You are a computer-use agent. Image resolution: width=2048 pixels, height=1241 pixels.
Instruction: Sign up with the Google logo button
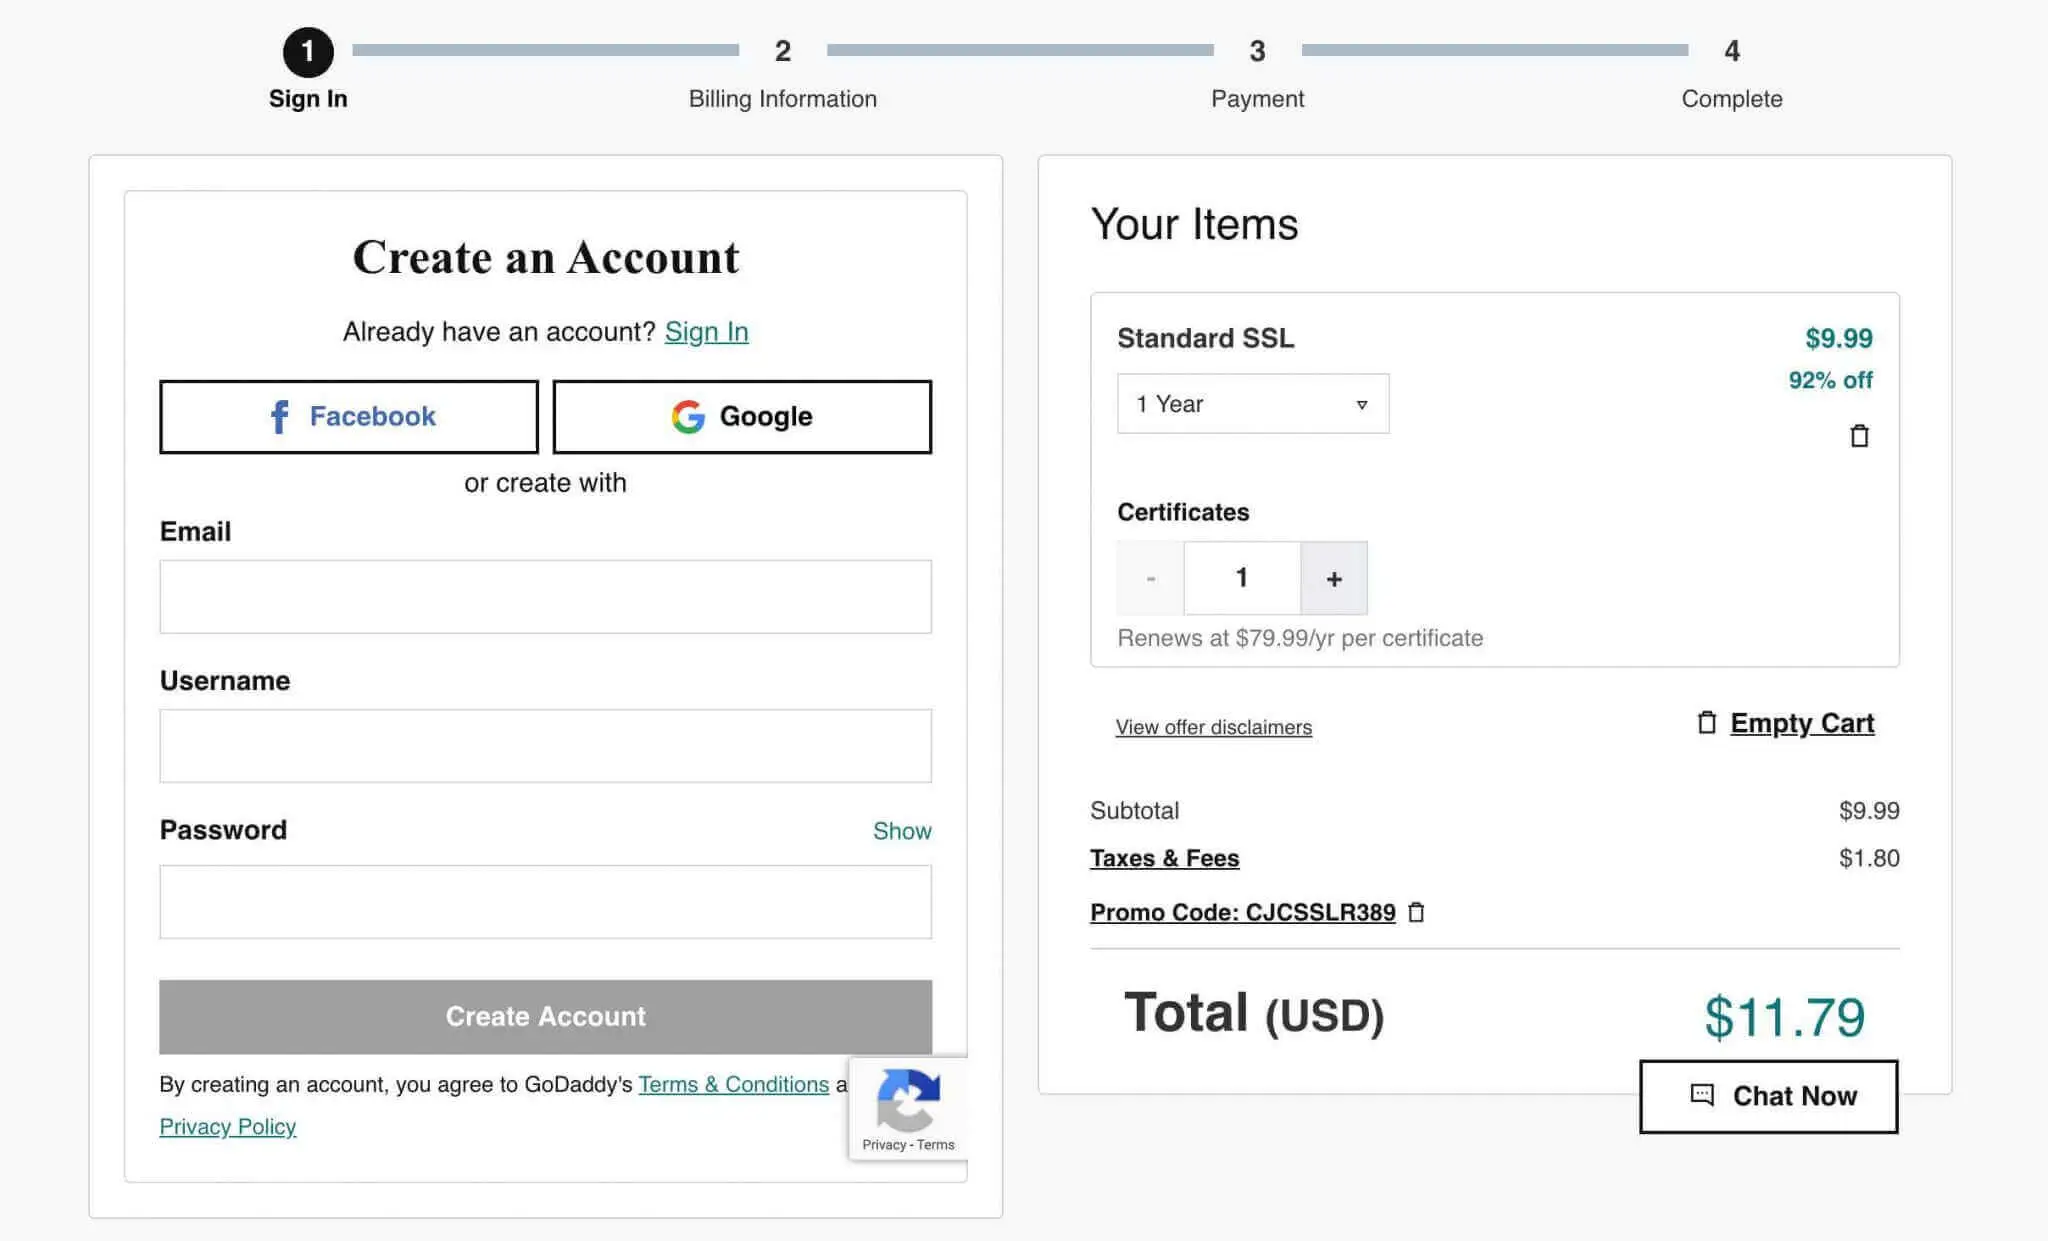(741, 416)
